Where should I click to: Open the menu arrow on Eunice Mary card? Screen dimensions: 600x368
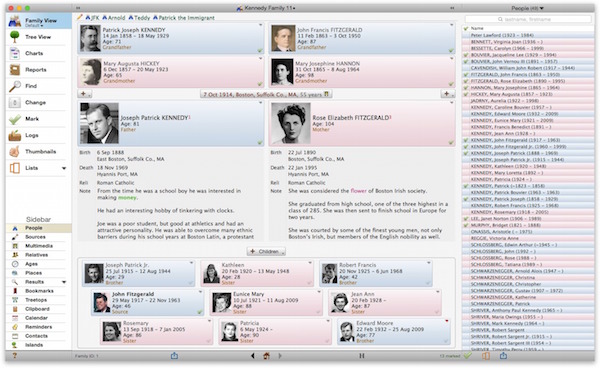319,292
